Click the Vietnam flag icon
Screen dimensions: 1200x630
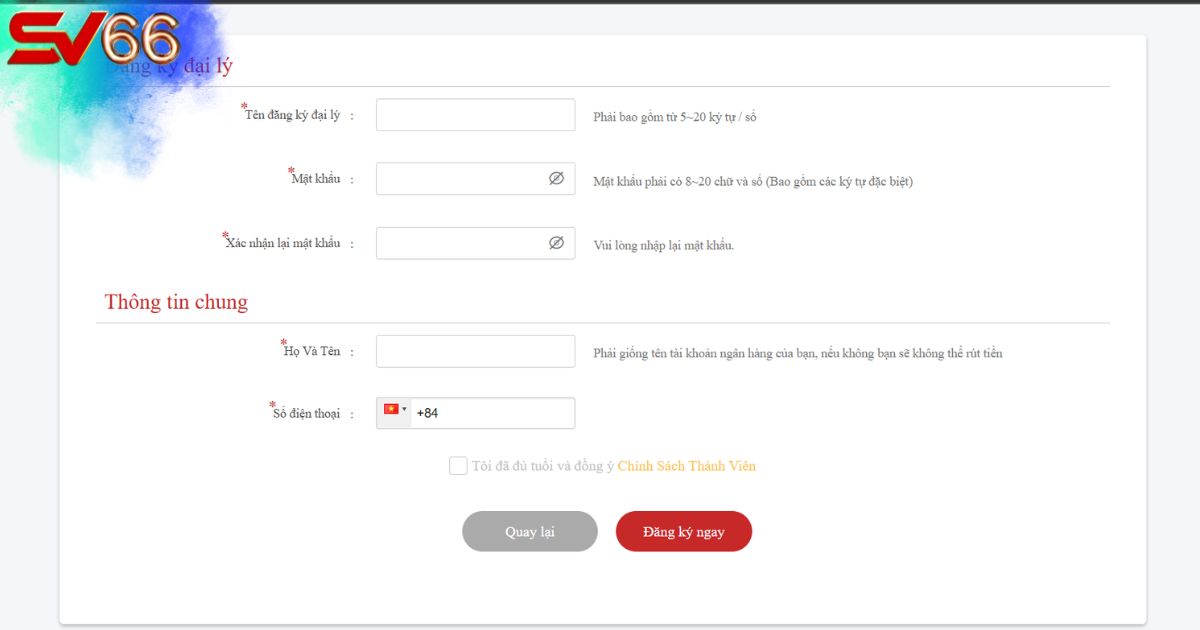(x=391, y=409)
